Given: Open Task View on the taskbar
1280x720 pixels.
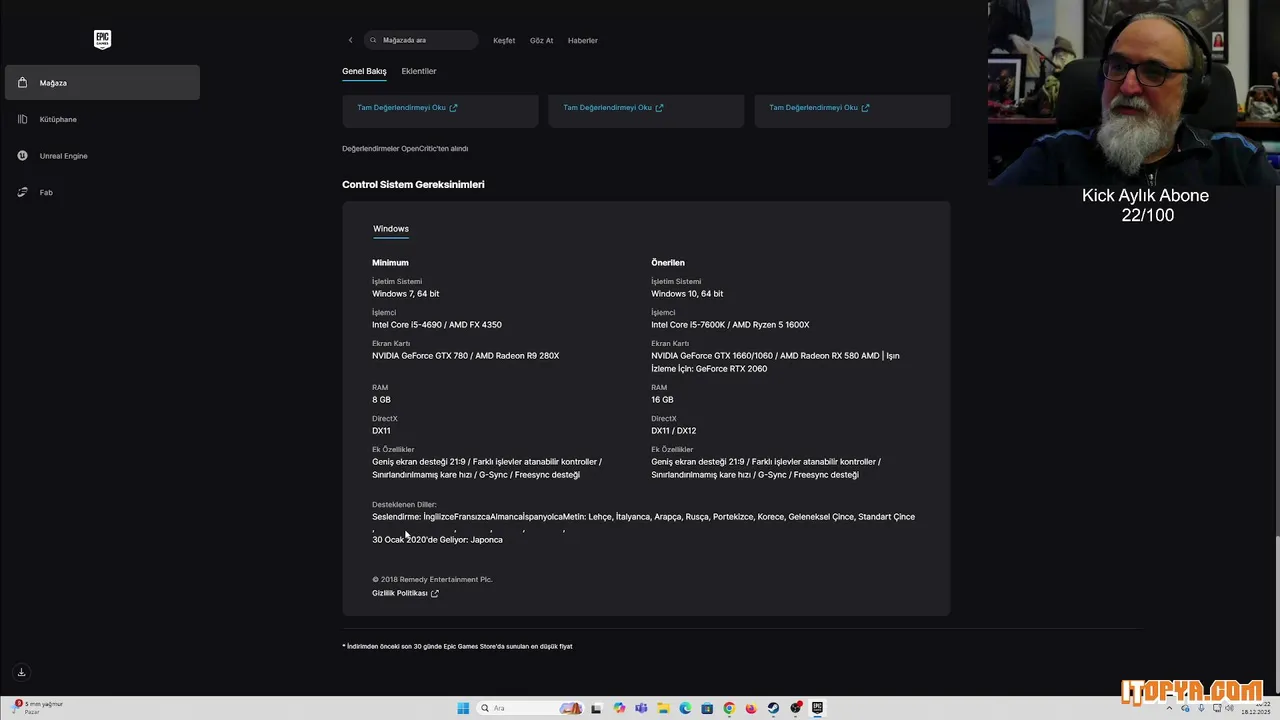Looking at the screenshot, I should point(597,708).
